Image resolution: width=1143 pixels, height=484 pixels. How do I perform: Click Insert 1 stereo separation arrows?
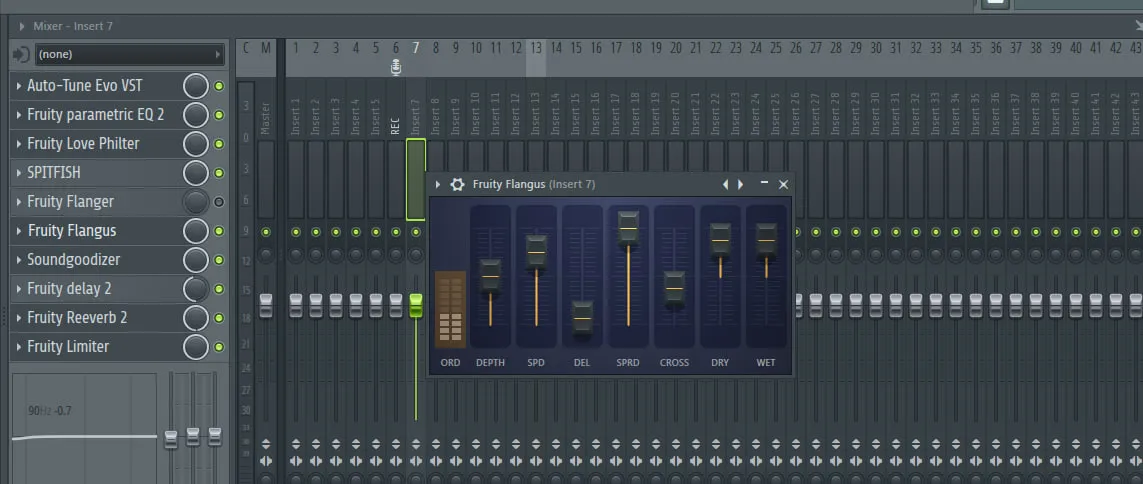(x=295, y=461)
